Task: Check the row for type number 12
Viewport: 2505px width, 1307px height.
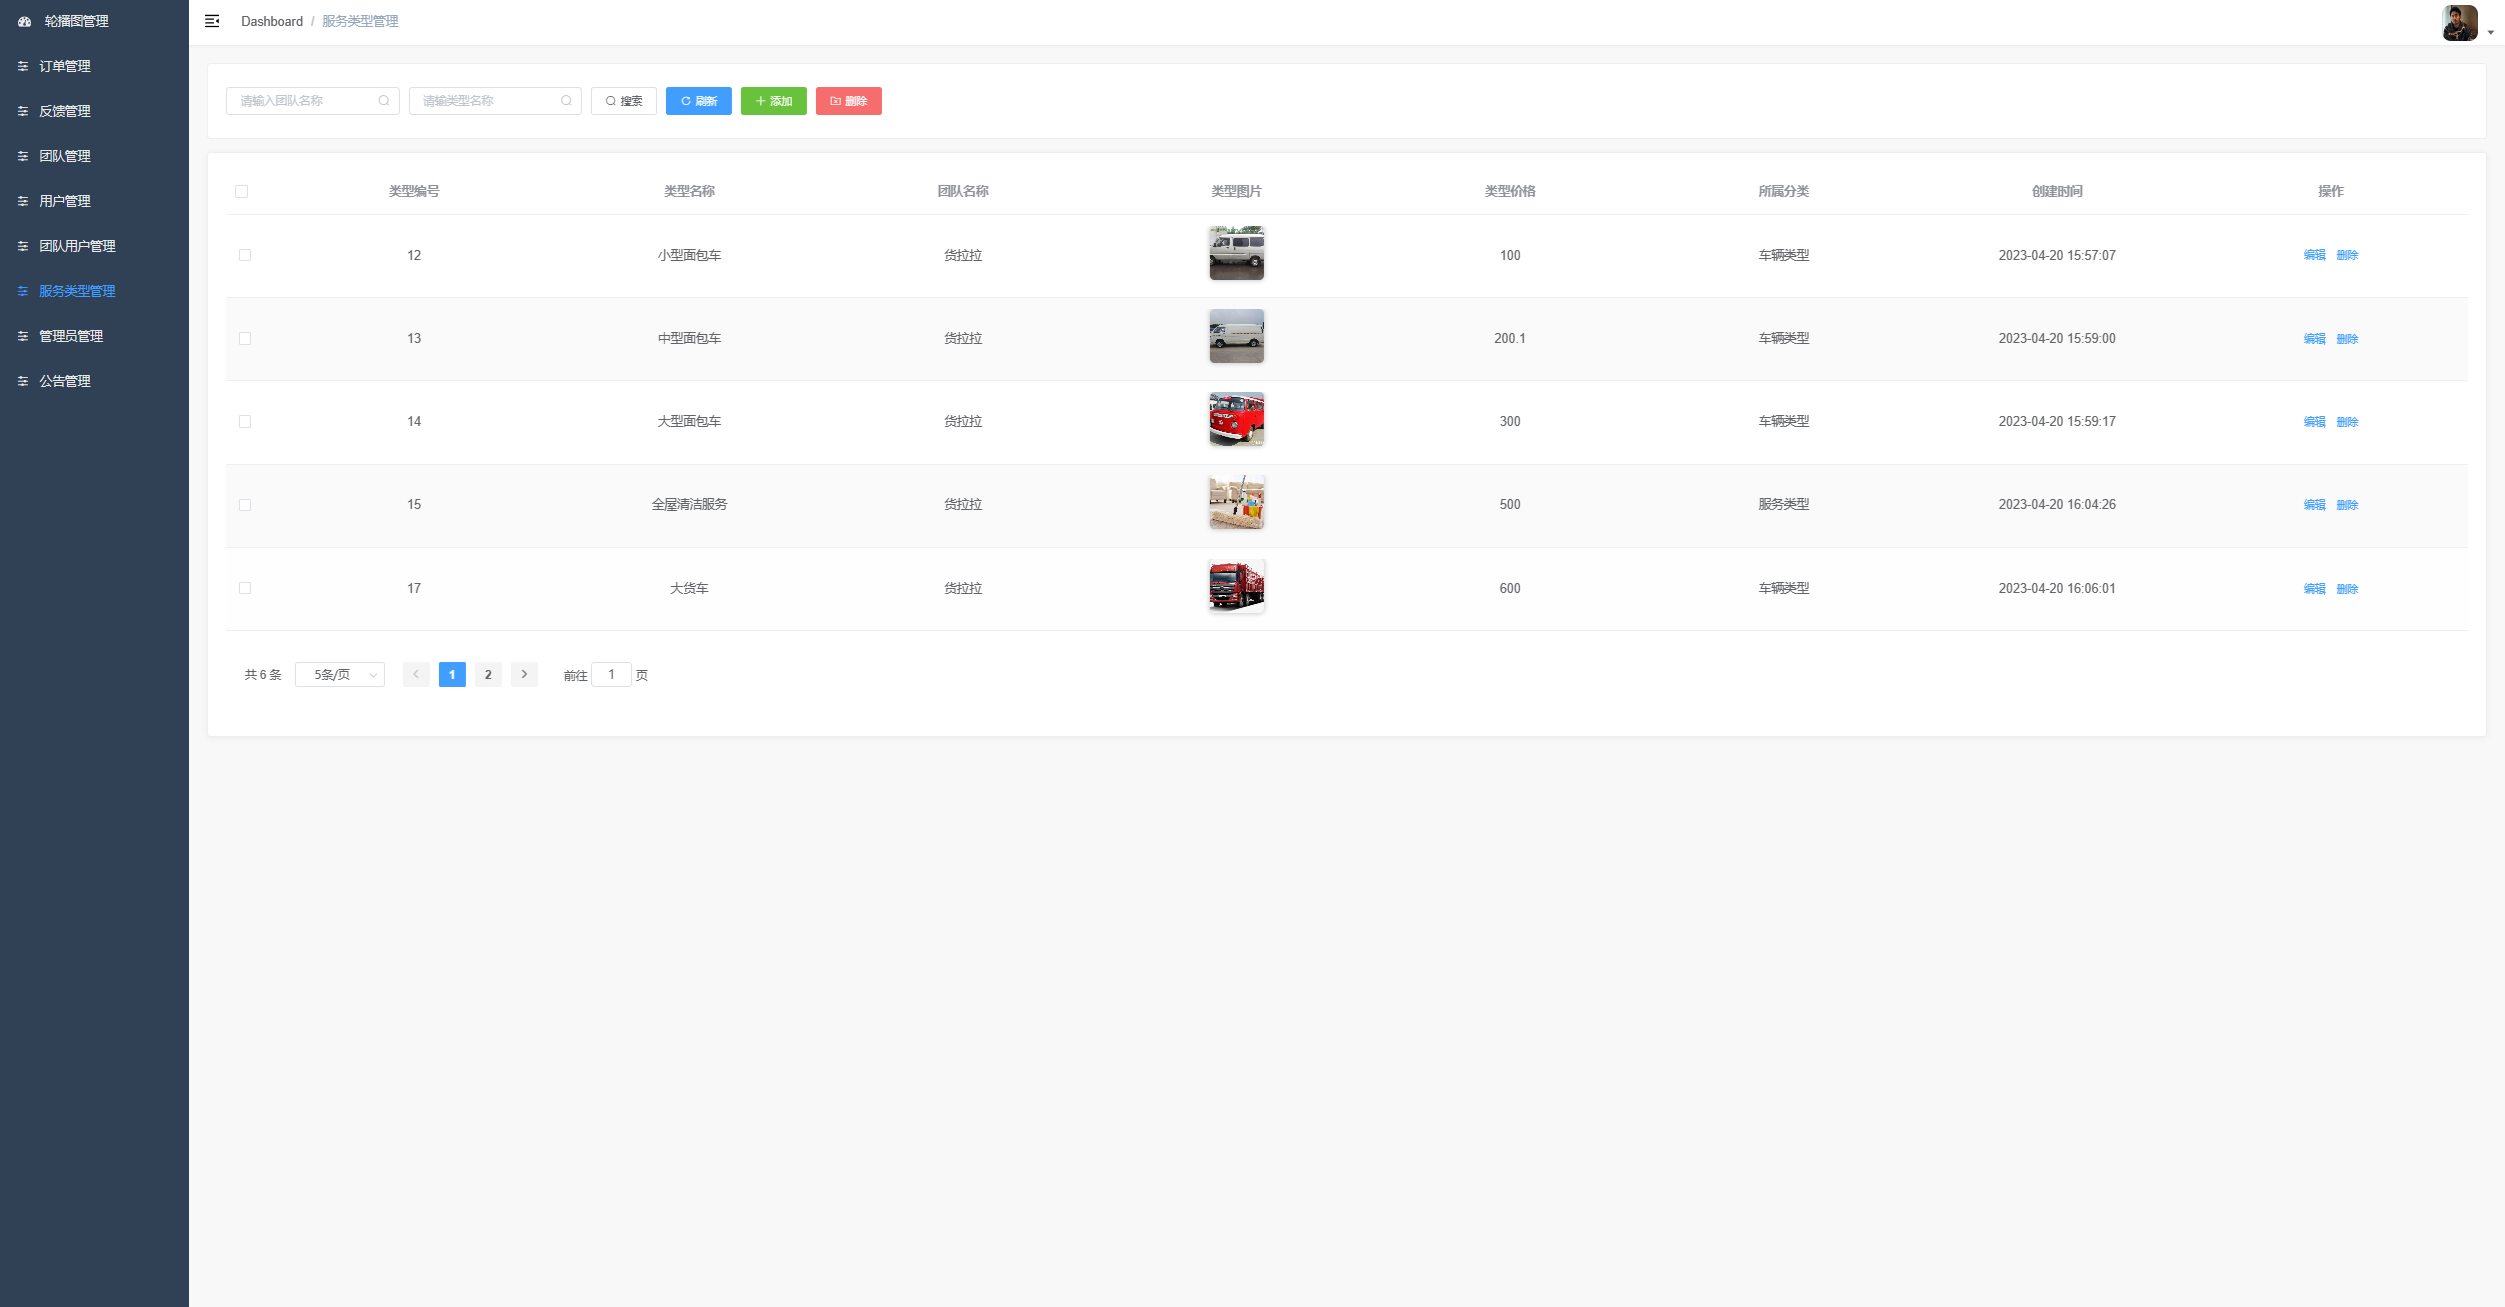Action: (x=245, y=255)
